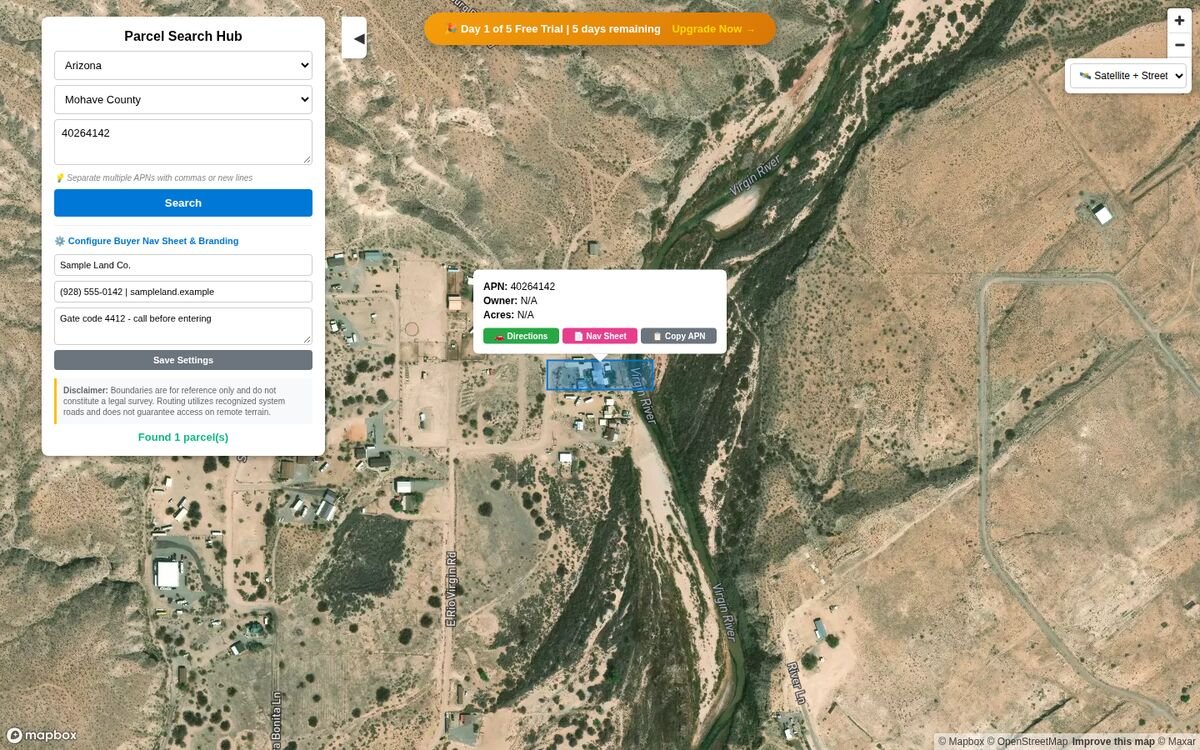Screen dimensions: 1200x750
Task: Open the State dropdown showing Arizona
Action: click(183, 66)
